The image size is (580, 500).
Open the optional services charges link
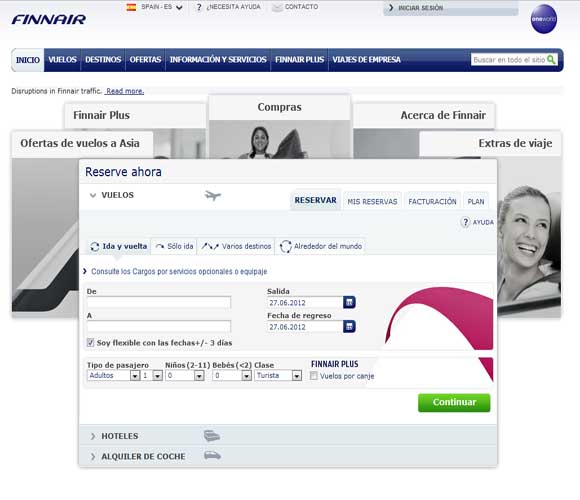click(179, 271)
